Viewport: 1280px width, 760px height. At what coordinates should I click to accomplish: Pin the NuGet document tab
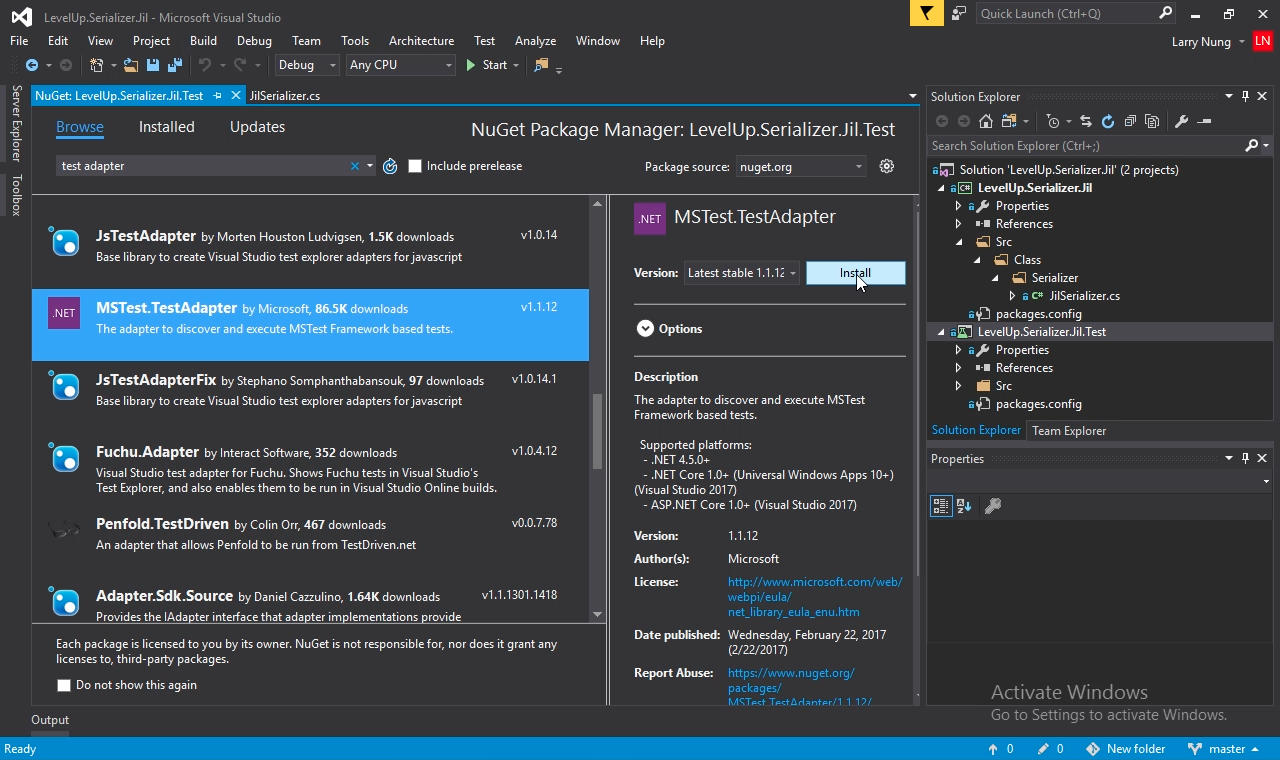[x=217, y=96]
